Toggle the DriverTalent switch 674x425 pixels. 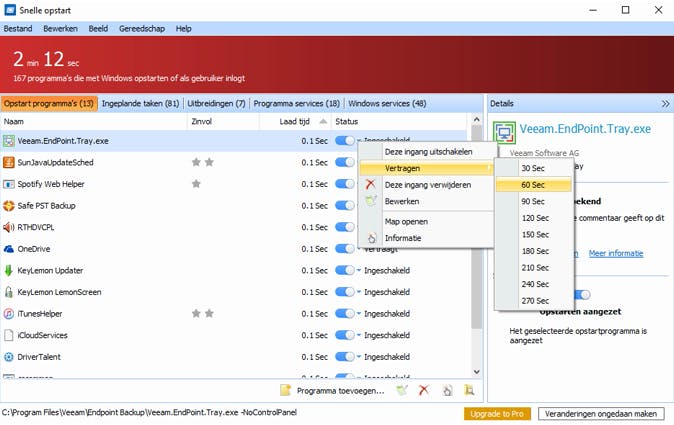tap(345, 357)
